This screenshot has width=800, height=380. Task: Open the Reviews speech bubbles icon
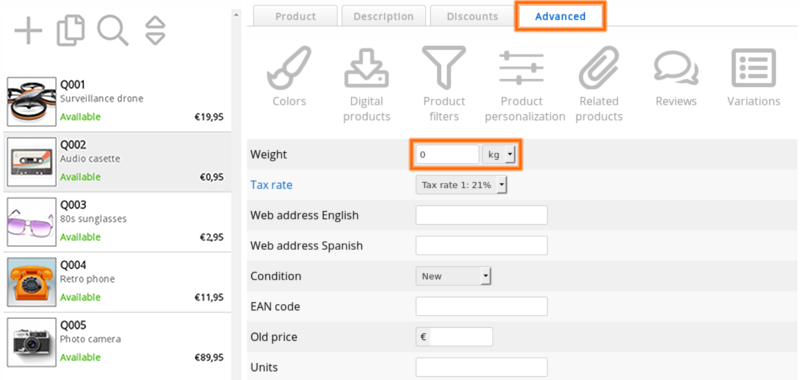676,68
